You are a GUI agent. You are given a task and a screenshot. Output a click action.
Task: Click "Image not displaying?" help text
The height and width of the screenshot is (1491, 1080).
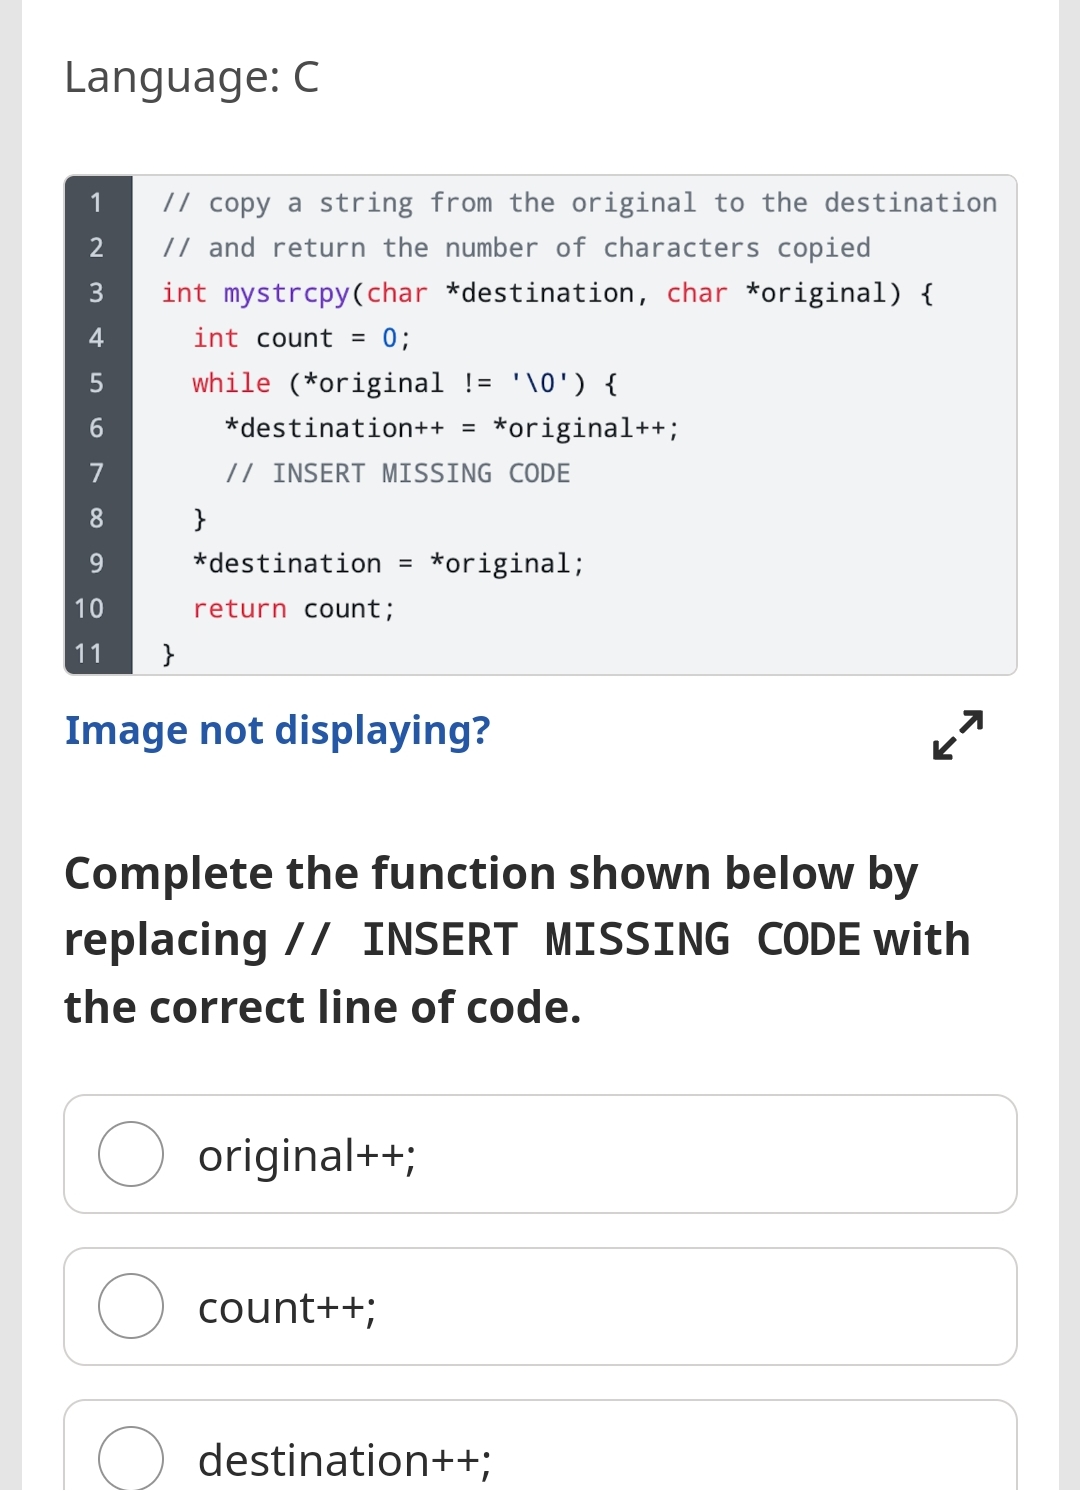tap(277, 730)
